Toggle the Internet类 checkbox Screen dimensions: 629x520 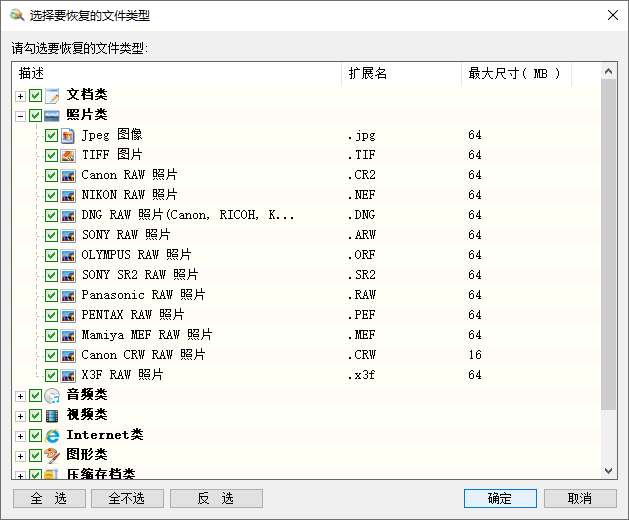coord(35,436)
